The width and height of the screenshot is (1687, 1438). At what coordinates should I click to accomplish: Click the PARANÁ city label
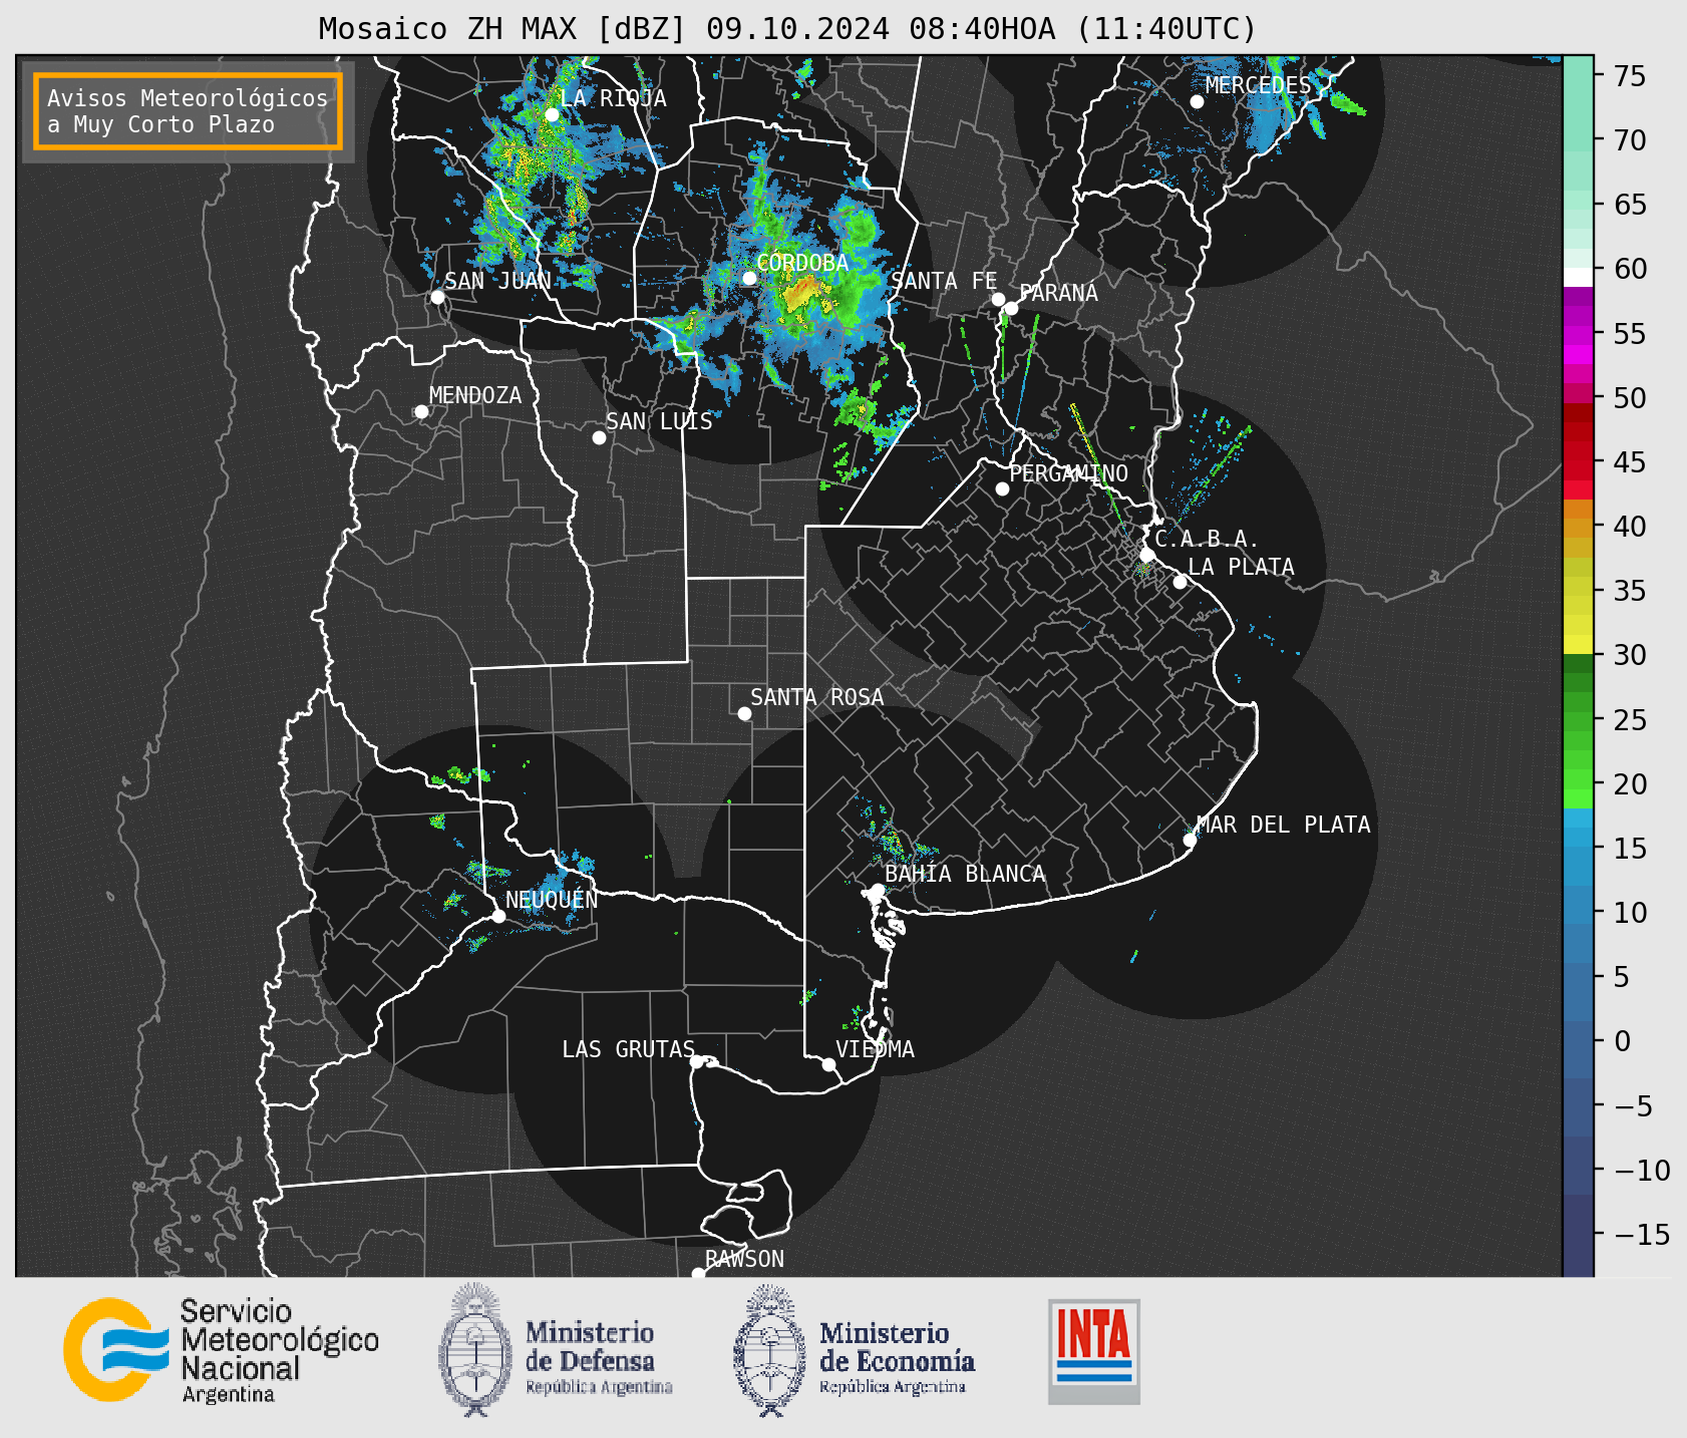1058,293
